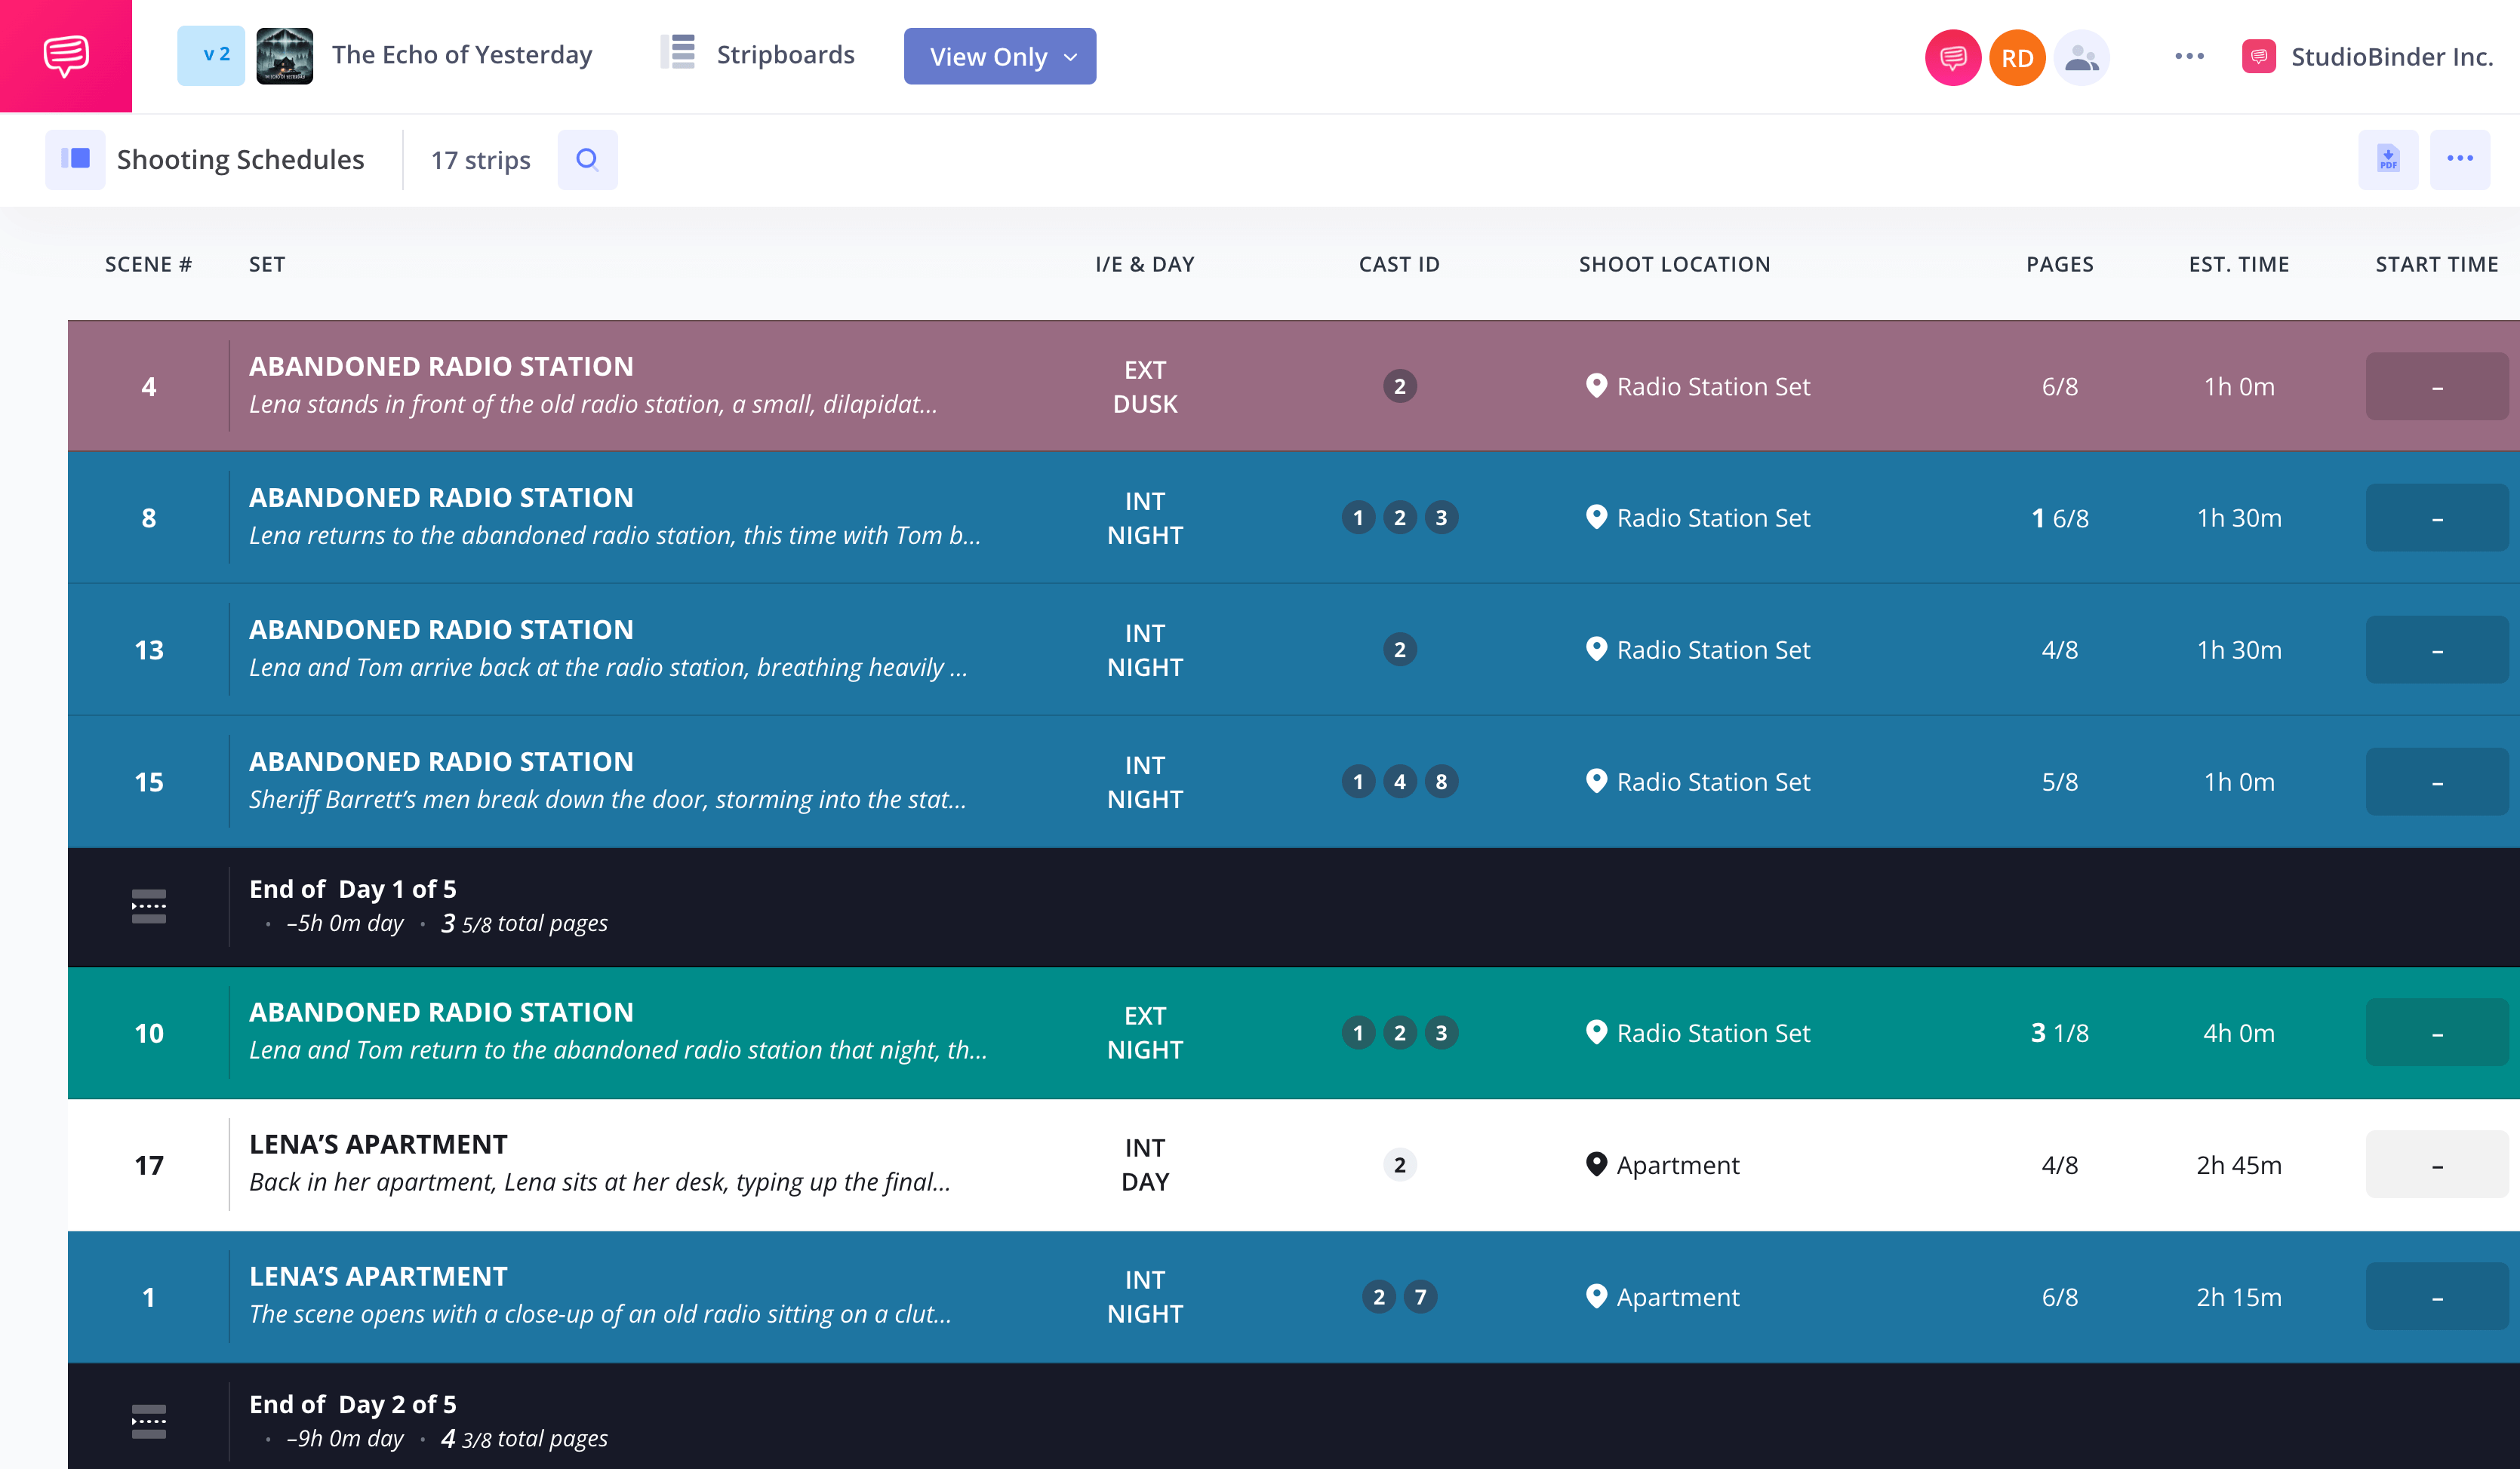Click the ellipsis menu in the top navigation bar
Screen dimensions: 2520x1469
pos(2189,57)
